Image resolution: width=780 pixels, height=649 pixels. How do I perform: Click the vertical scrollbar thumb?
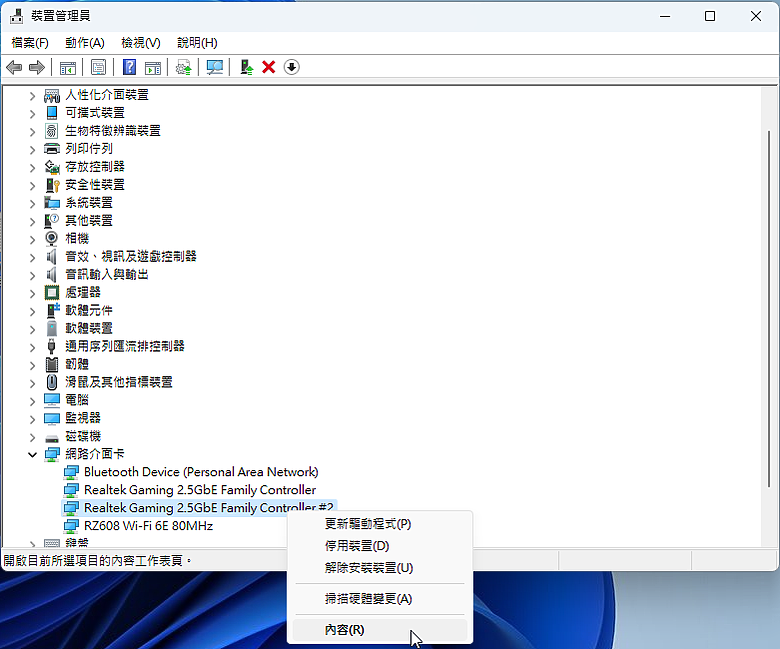pyautogui.click(x=769, y=308)
